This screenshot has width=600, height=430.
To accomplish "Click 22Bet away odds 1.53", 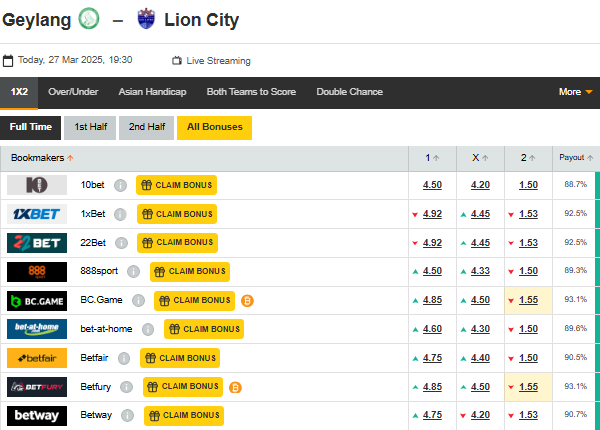I will pos(528,243).
